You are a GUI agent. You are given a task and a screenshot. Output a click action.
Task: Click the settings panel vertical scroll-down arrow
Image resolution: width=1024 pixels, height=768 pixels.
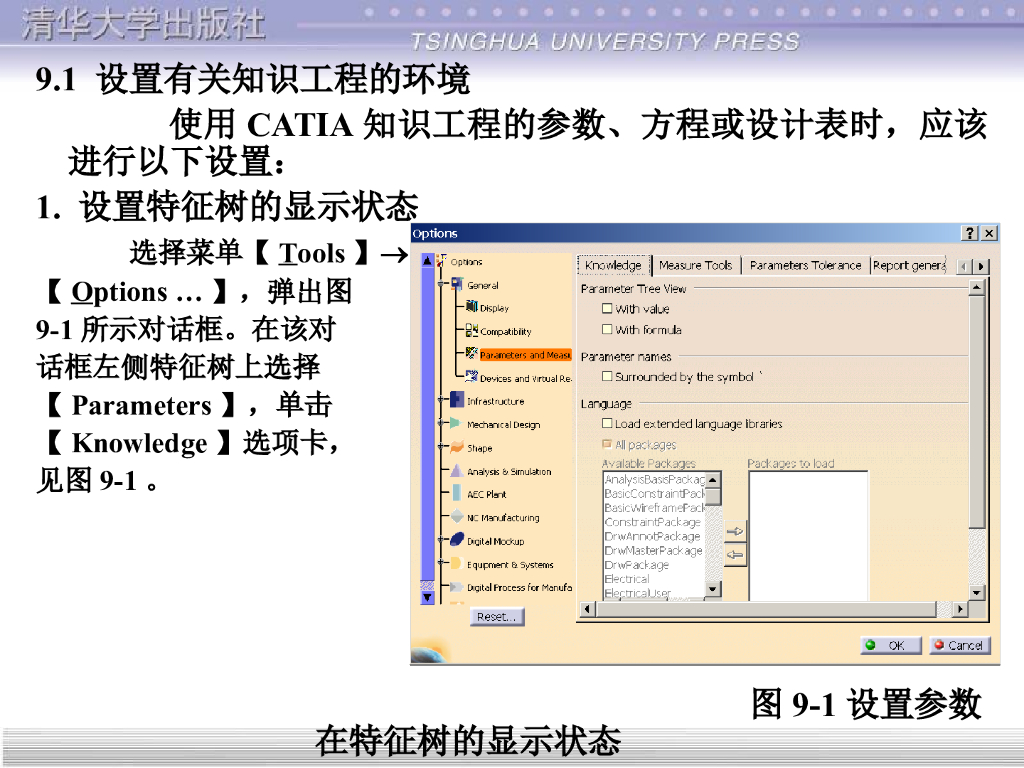pyautogui.click(x=976, y=593)
